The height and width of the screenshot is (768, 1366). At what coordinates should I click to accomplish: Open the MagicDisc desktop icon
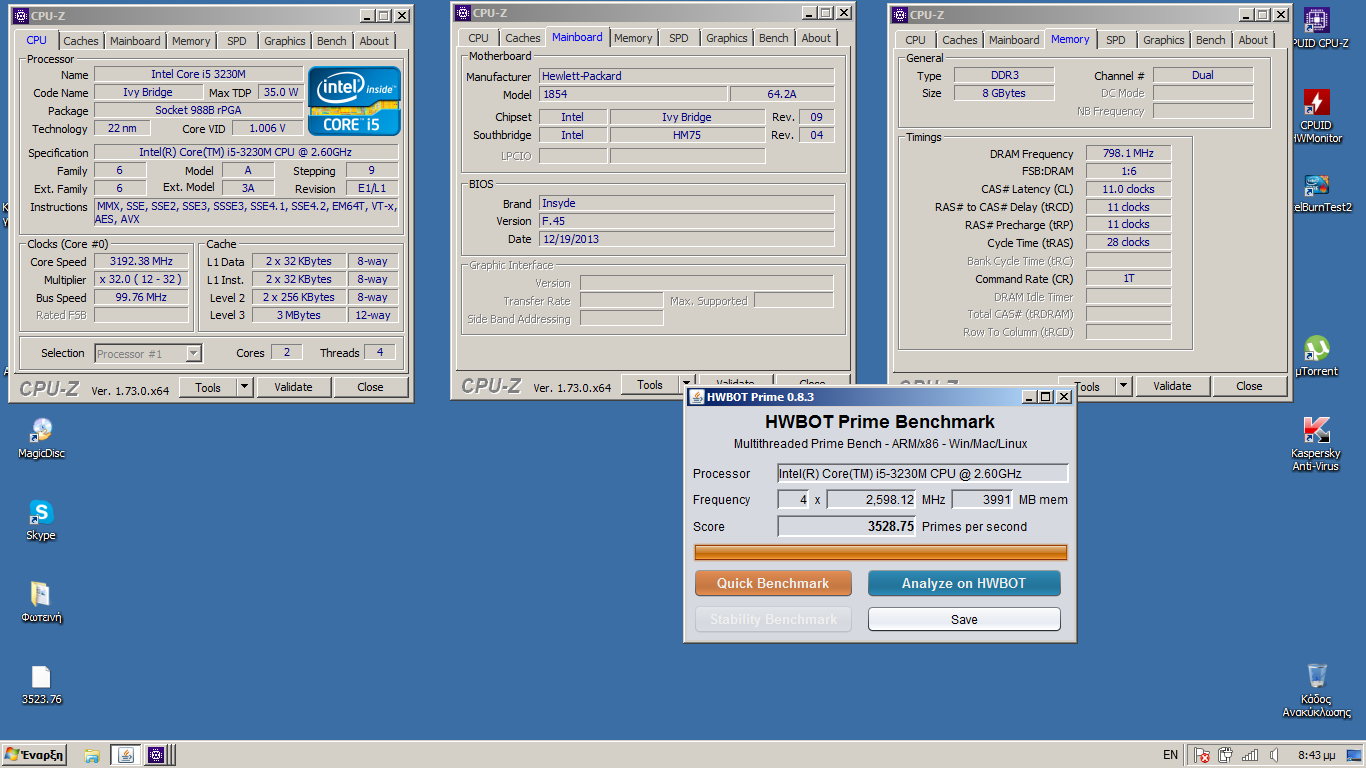tap(41, 438)
